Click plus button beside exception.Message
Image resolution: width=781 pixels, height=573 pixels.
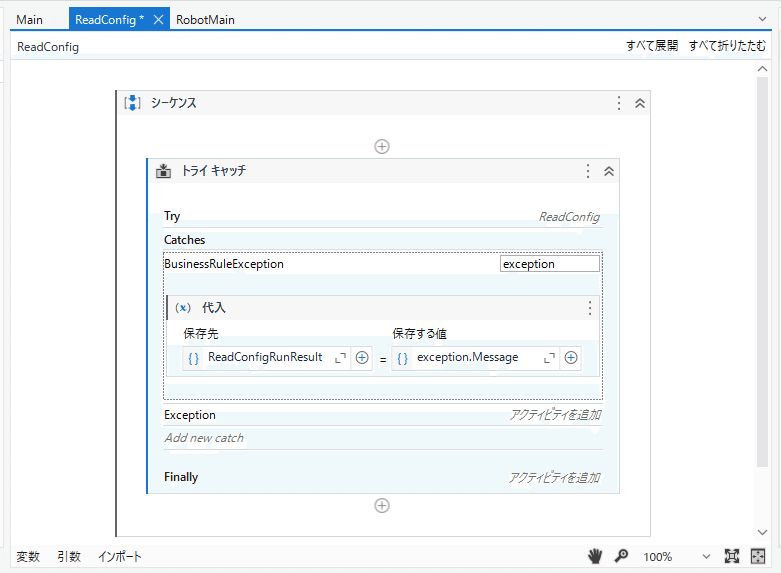(x=571, y=358)
